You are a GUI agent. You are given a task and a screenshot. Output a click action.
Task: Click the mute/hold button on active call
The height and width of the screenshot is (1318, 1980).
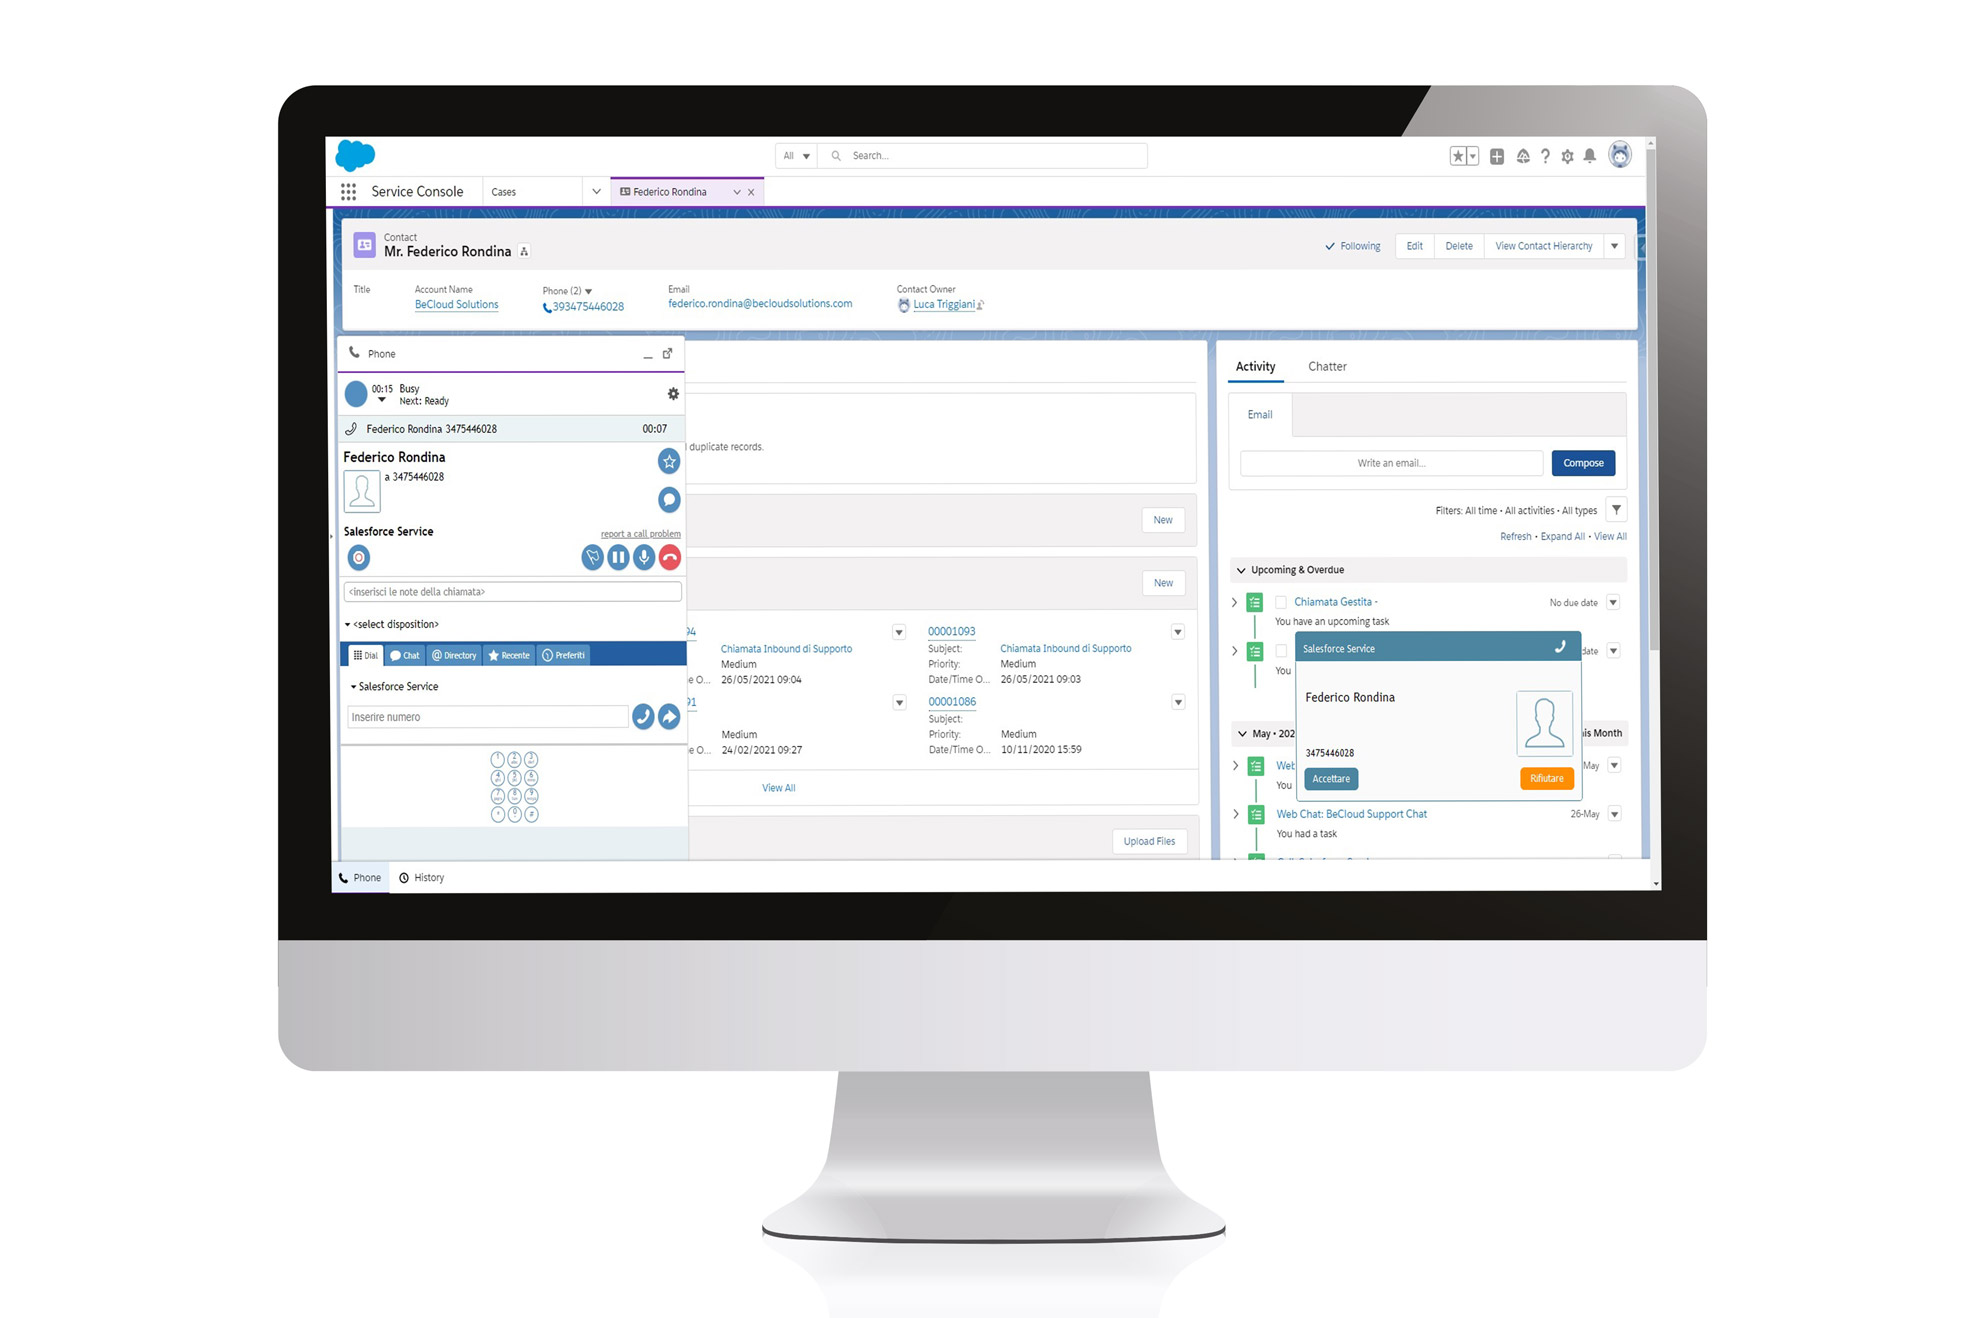pyautogui.click(x=619, y=558)
